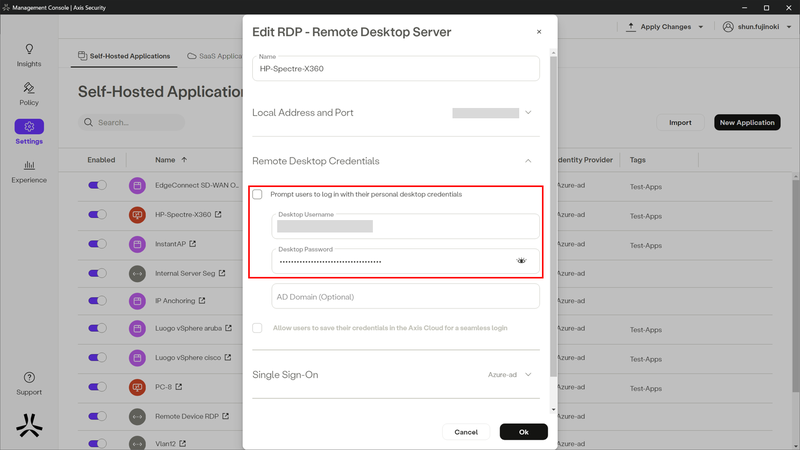
Task: Toggle EdgeConnect SD-WAN enabled switch
Action: [x=97, y=185]
